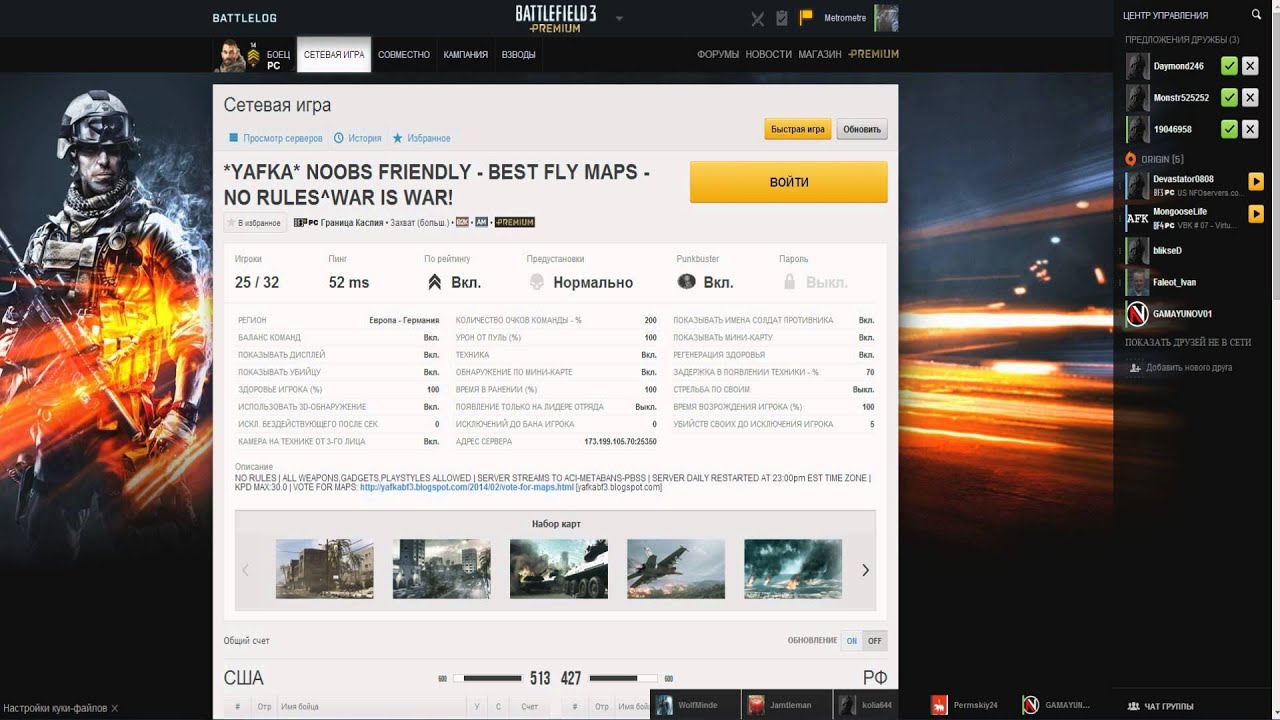Click the Battlefield 3 Premium logo

[556, 18]
